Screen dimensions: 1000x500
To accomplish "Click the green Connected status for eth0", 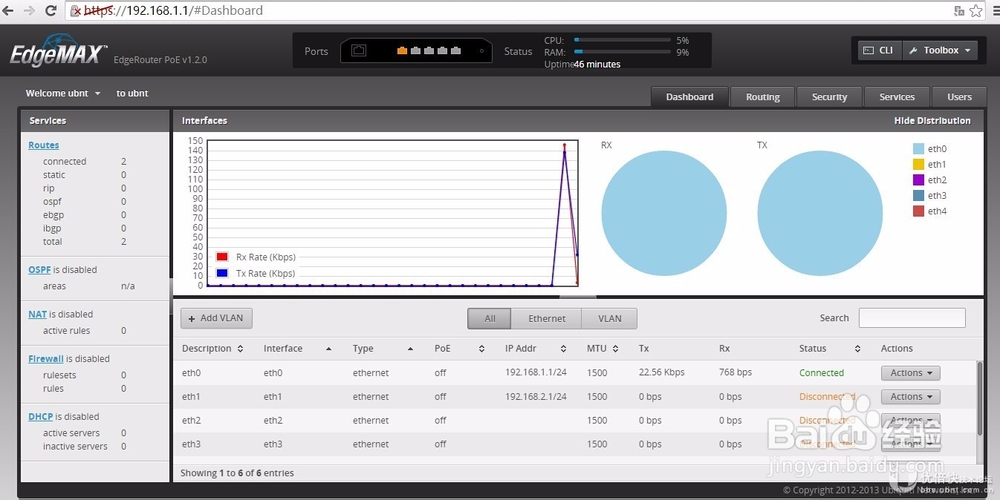I will 821,372.
